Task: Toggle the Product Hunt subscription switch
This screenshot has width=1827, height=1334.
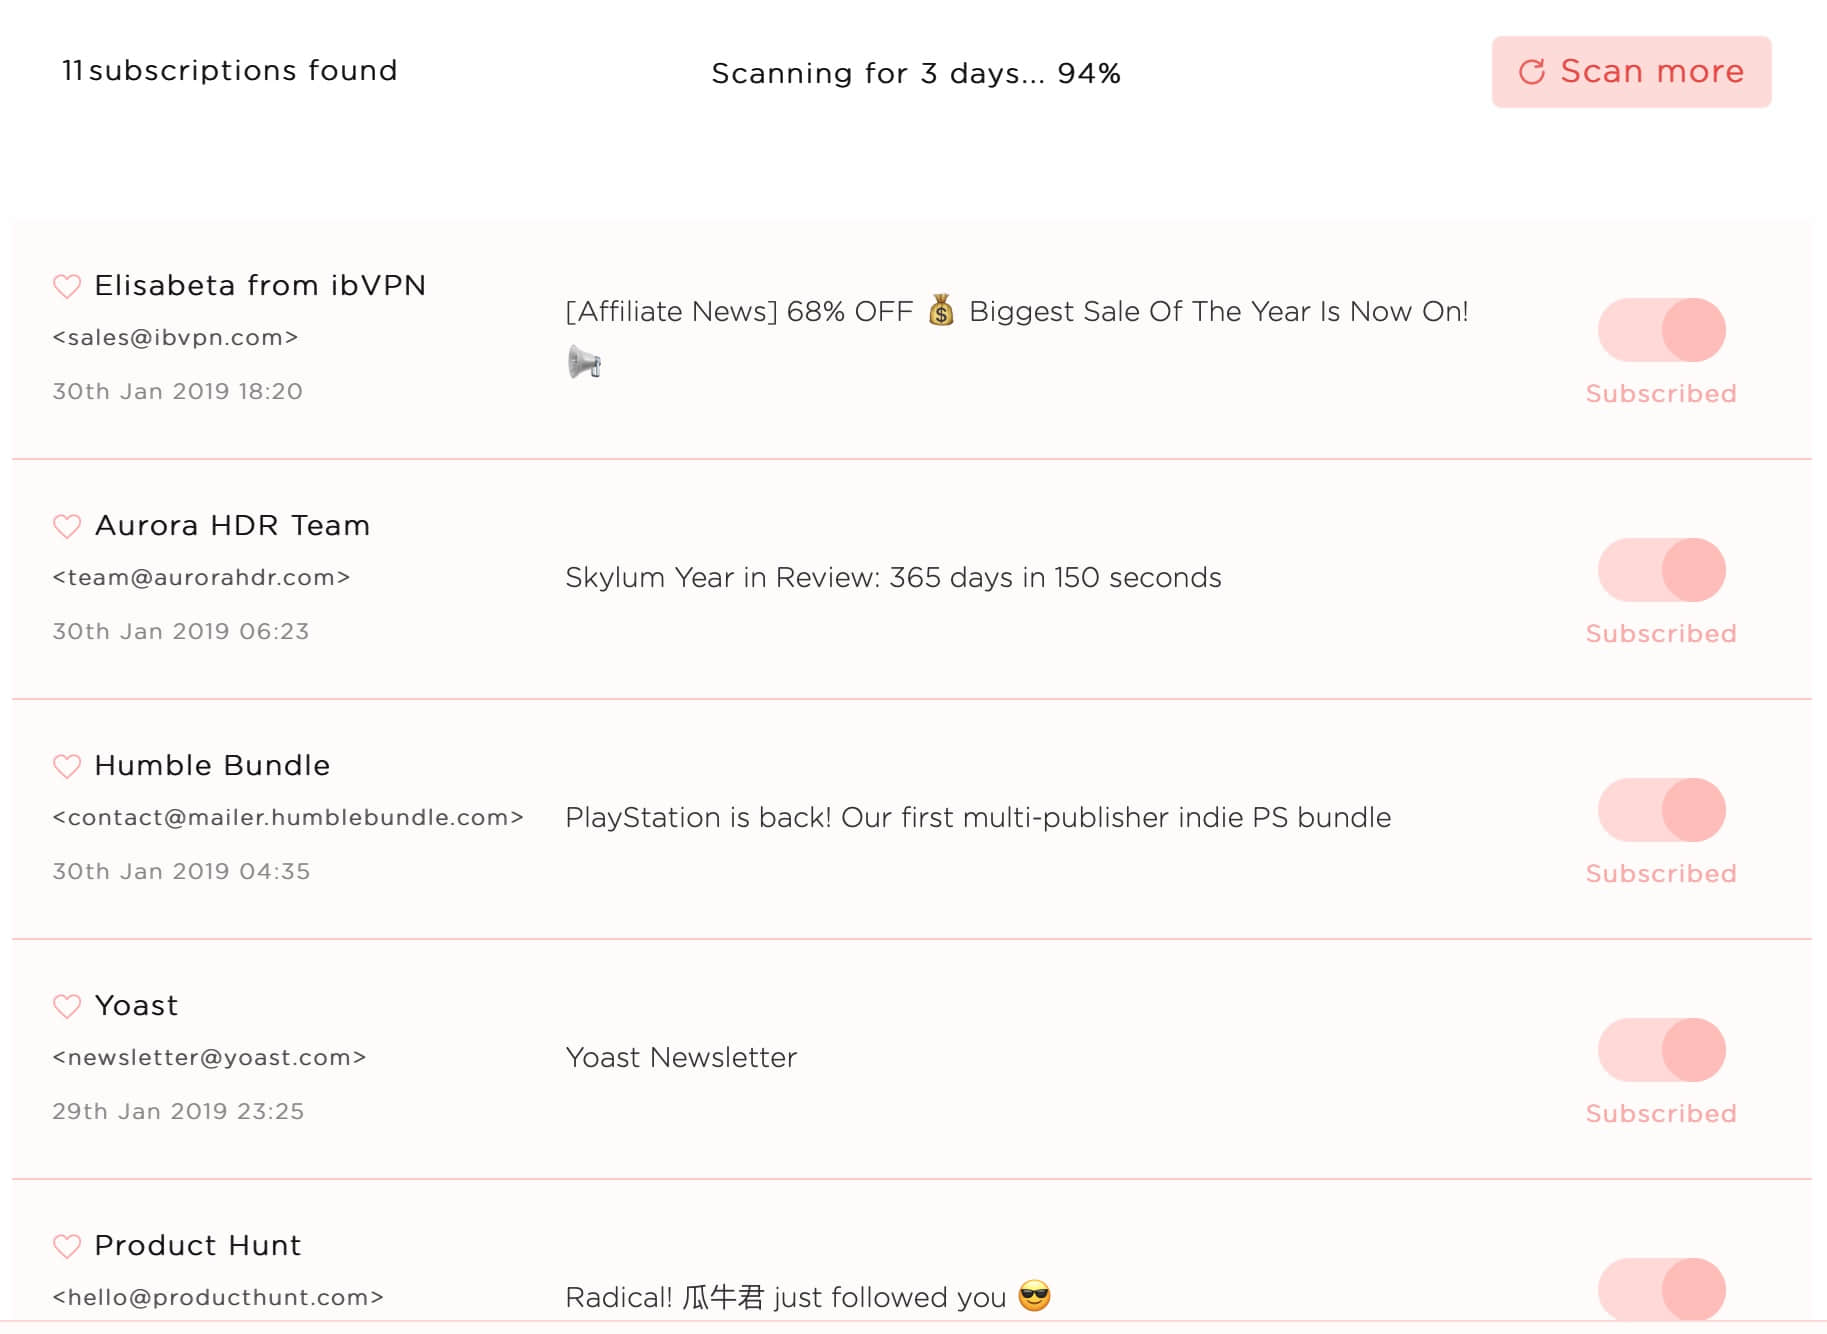Action: tap(1661, 1289)
